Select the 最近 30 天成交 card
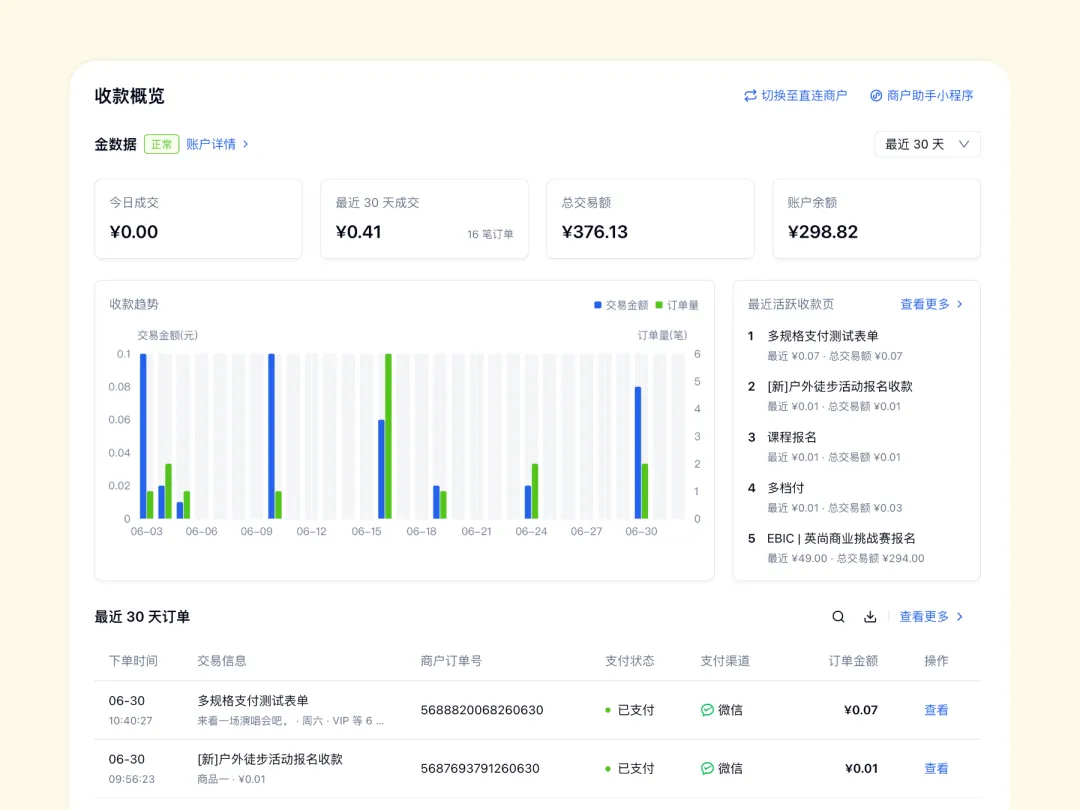1080x810 pixels. coord(424,219)
